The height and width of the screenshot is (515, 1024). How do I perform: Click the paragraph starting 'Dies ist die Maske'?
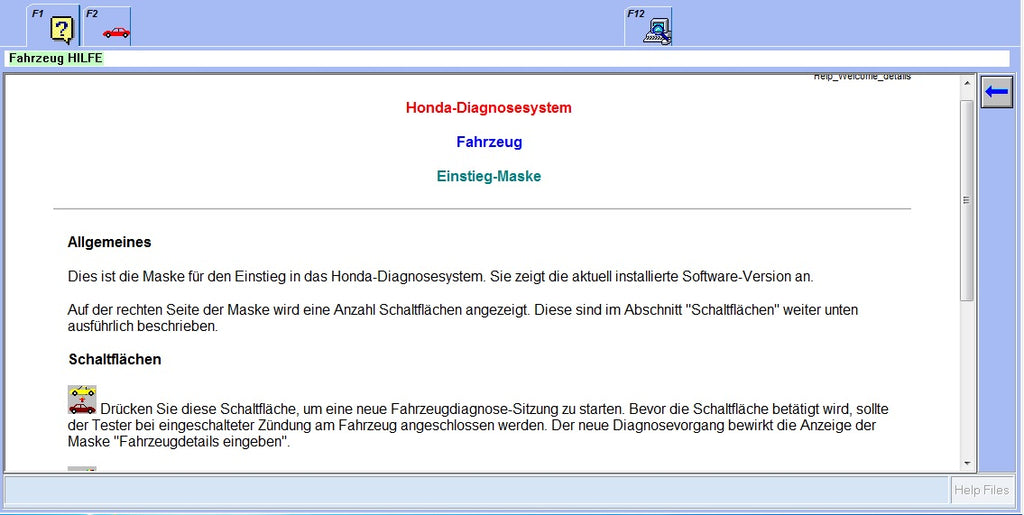(441, 277)
